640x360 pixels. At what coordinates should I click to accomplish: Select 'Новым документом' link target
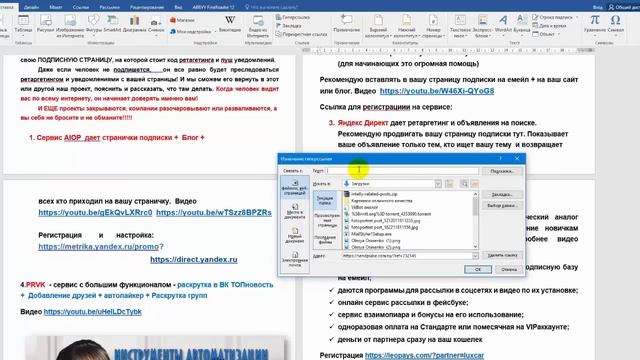pyautogui.click(x=295, y=236)
